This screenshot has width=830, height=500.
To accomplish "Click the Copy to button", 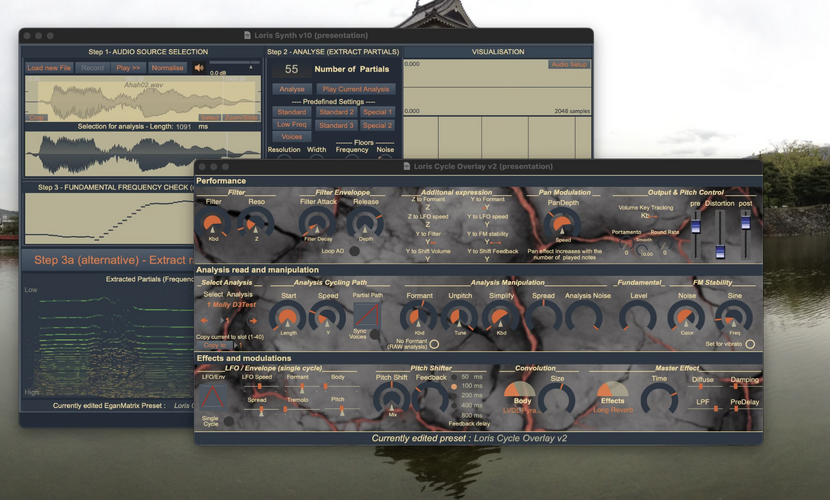I will tap(214, 346).
